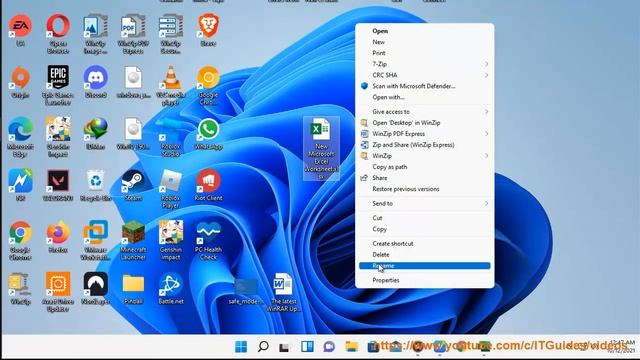Choose Print in the context menu

click(x=424, y=53)
